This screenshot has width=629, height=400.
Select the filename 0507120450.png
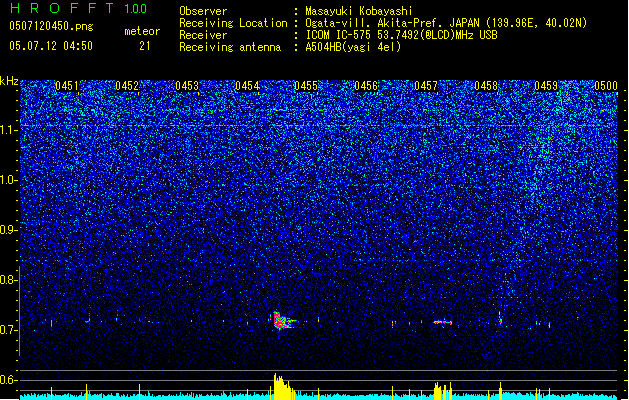coord(51,26)
